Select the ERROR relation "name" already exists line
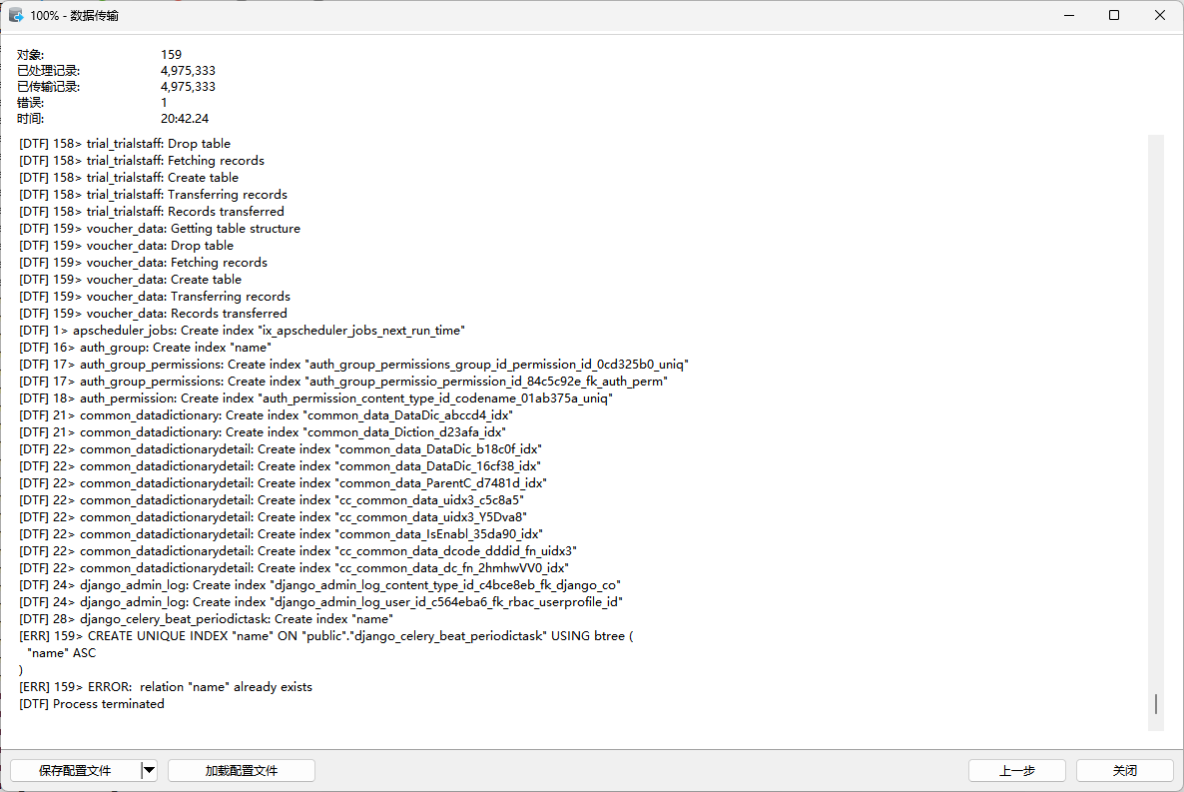Viewport: 1184px width, 792px height. click(165, 686)
